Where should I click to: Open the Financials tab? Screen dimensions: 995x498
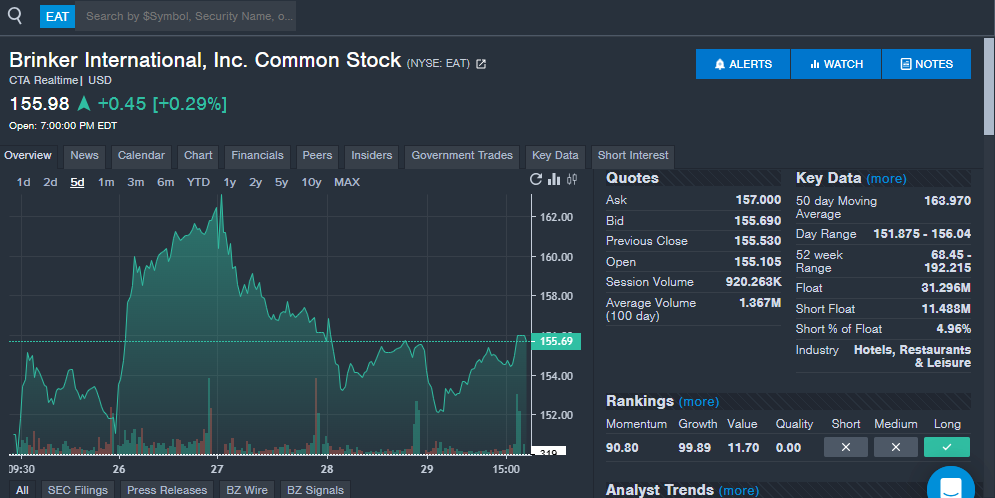point(257,156)
